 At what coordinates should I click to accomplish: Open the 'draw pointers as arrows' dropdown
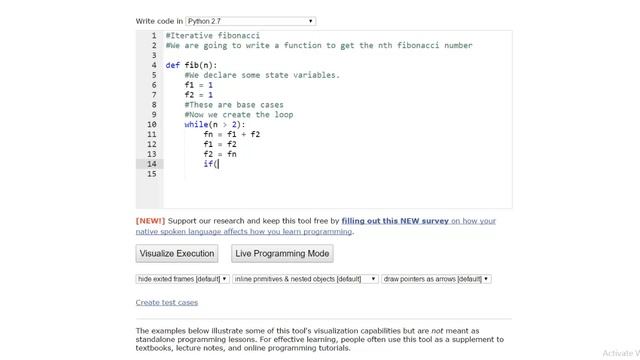click(436, 279)
